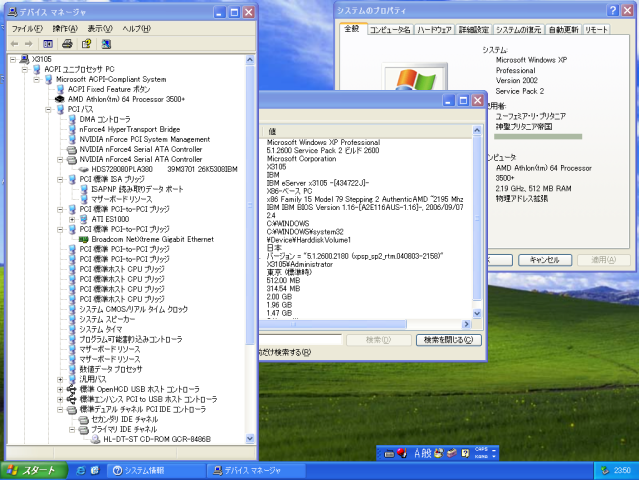This screenshot has height=480, width=639.
Task: Open the Help menu in Device Manager
Action: coord(137,29)
